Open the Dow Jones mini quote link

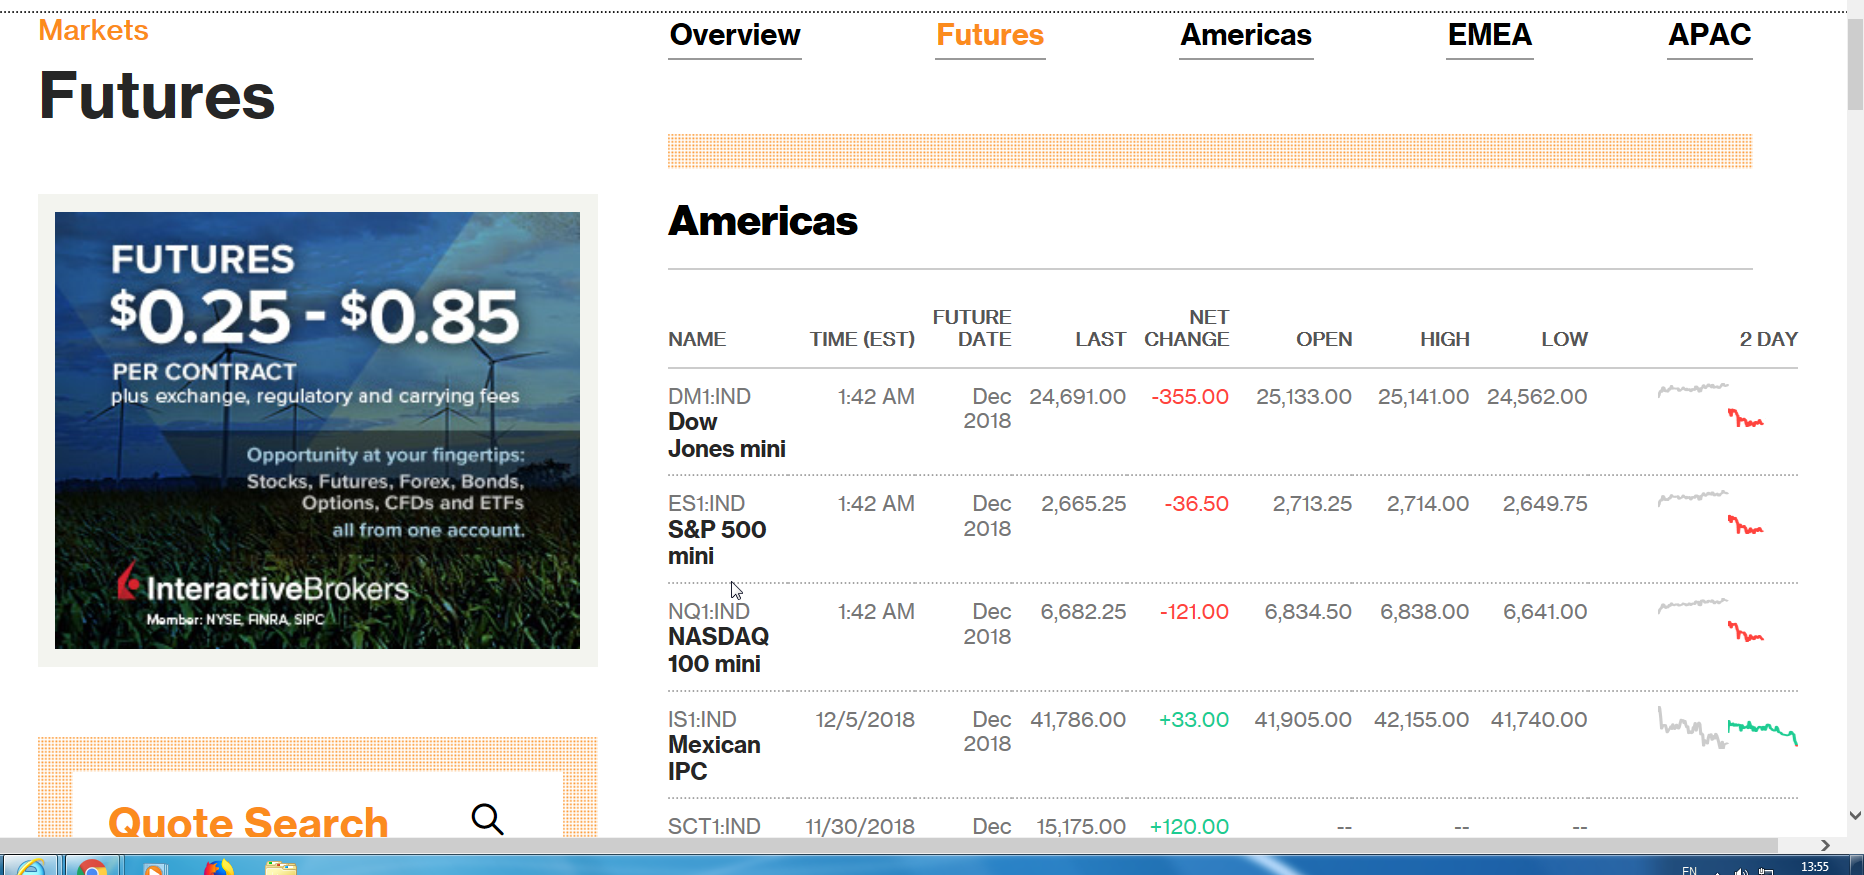click(x=726, y=436)
